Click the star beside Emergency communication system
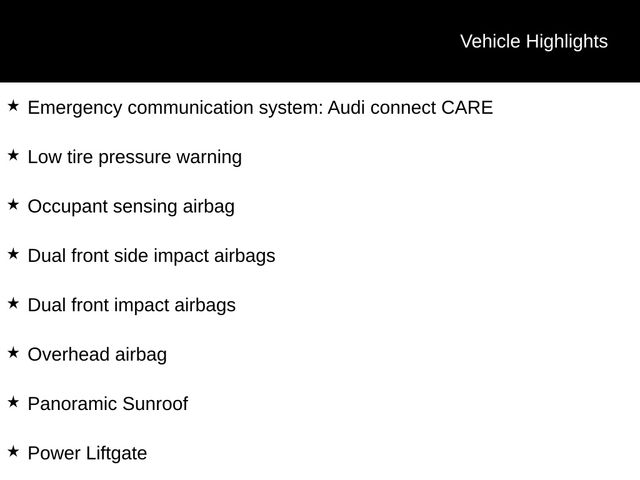The height and width of the screenshot is (480, 640). click(x=12, y=106)
